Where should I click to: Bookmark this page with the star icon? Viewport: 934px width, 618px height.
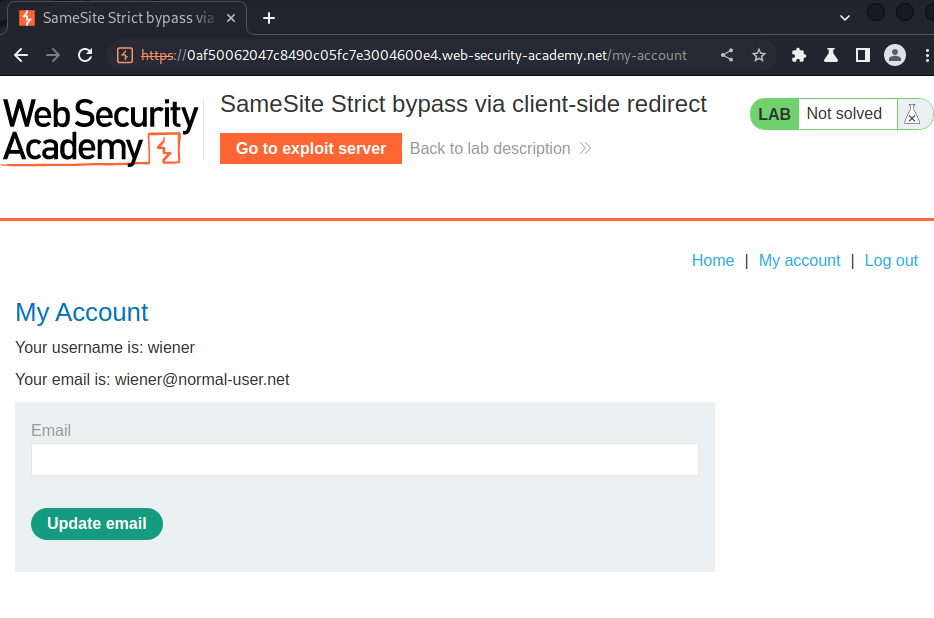[758, 55]
